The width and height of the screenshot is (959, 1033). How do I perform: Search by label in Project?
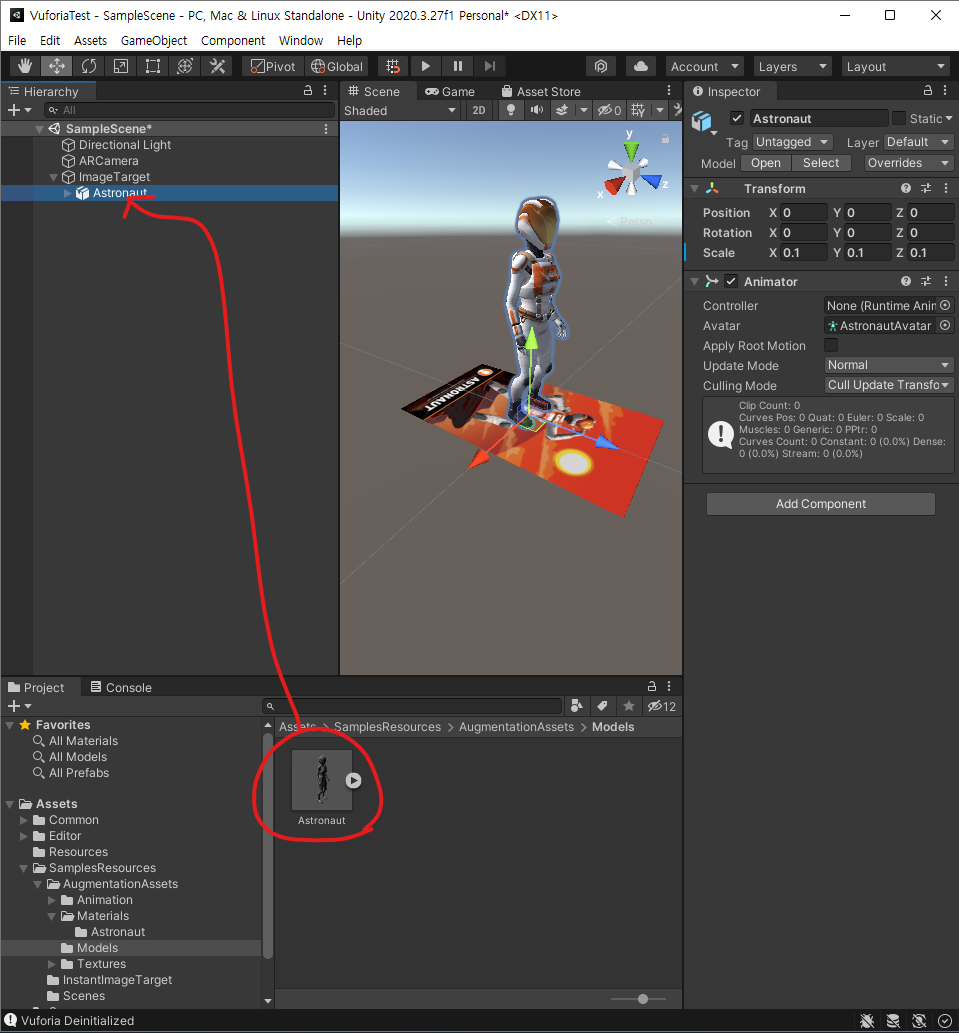[x=602, y=706]
